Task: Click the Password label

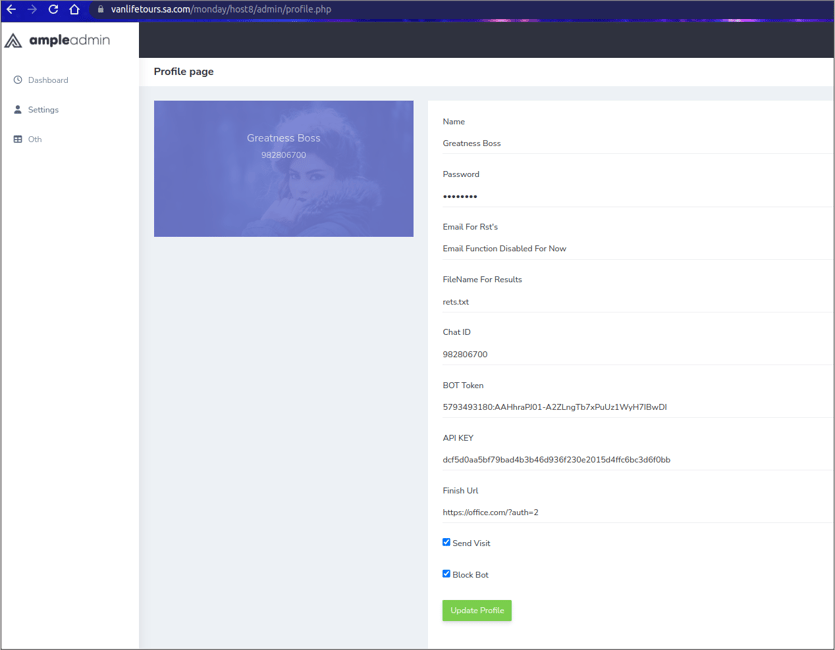Action: coord(461,174)
